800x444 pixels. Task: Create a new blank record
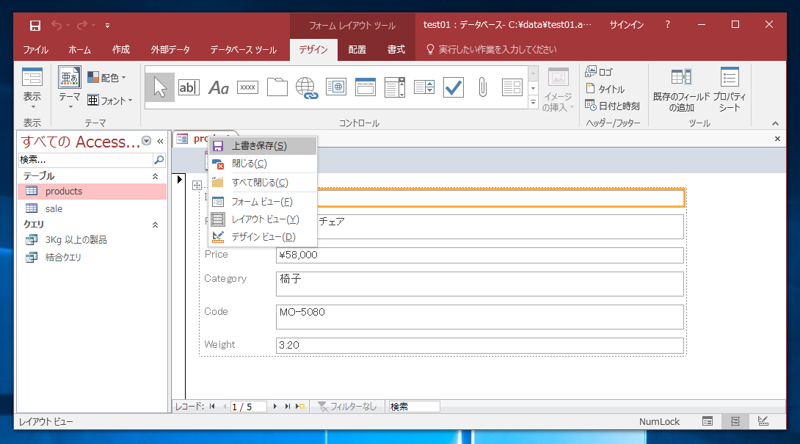point(300,406)
